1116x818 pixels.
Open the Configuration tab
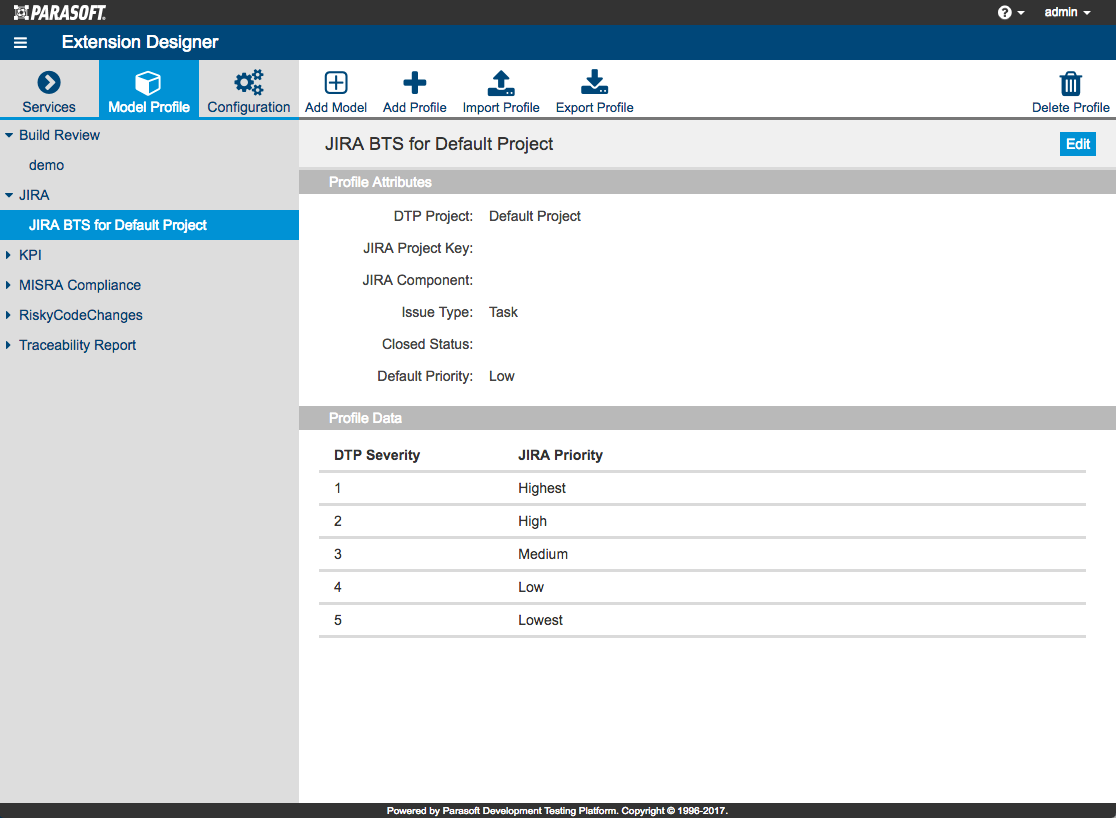(x=248, y=89)
